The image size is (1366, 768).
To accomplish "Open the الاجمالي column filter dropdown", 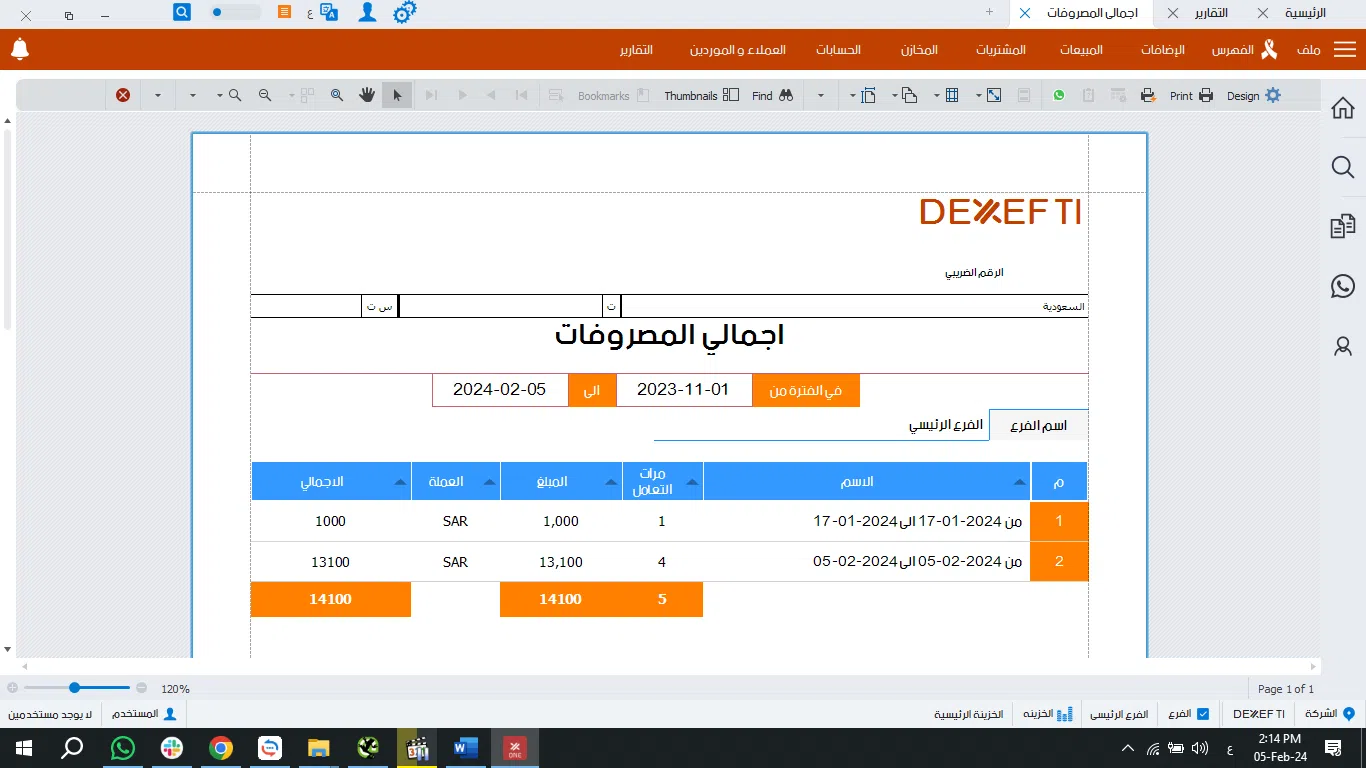I will click(x=400, y=482).
